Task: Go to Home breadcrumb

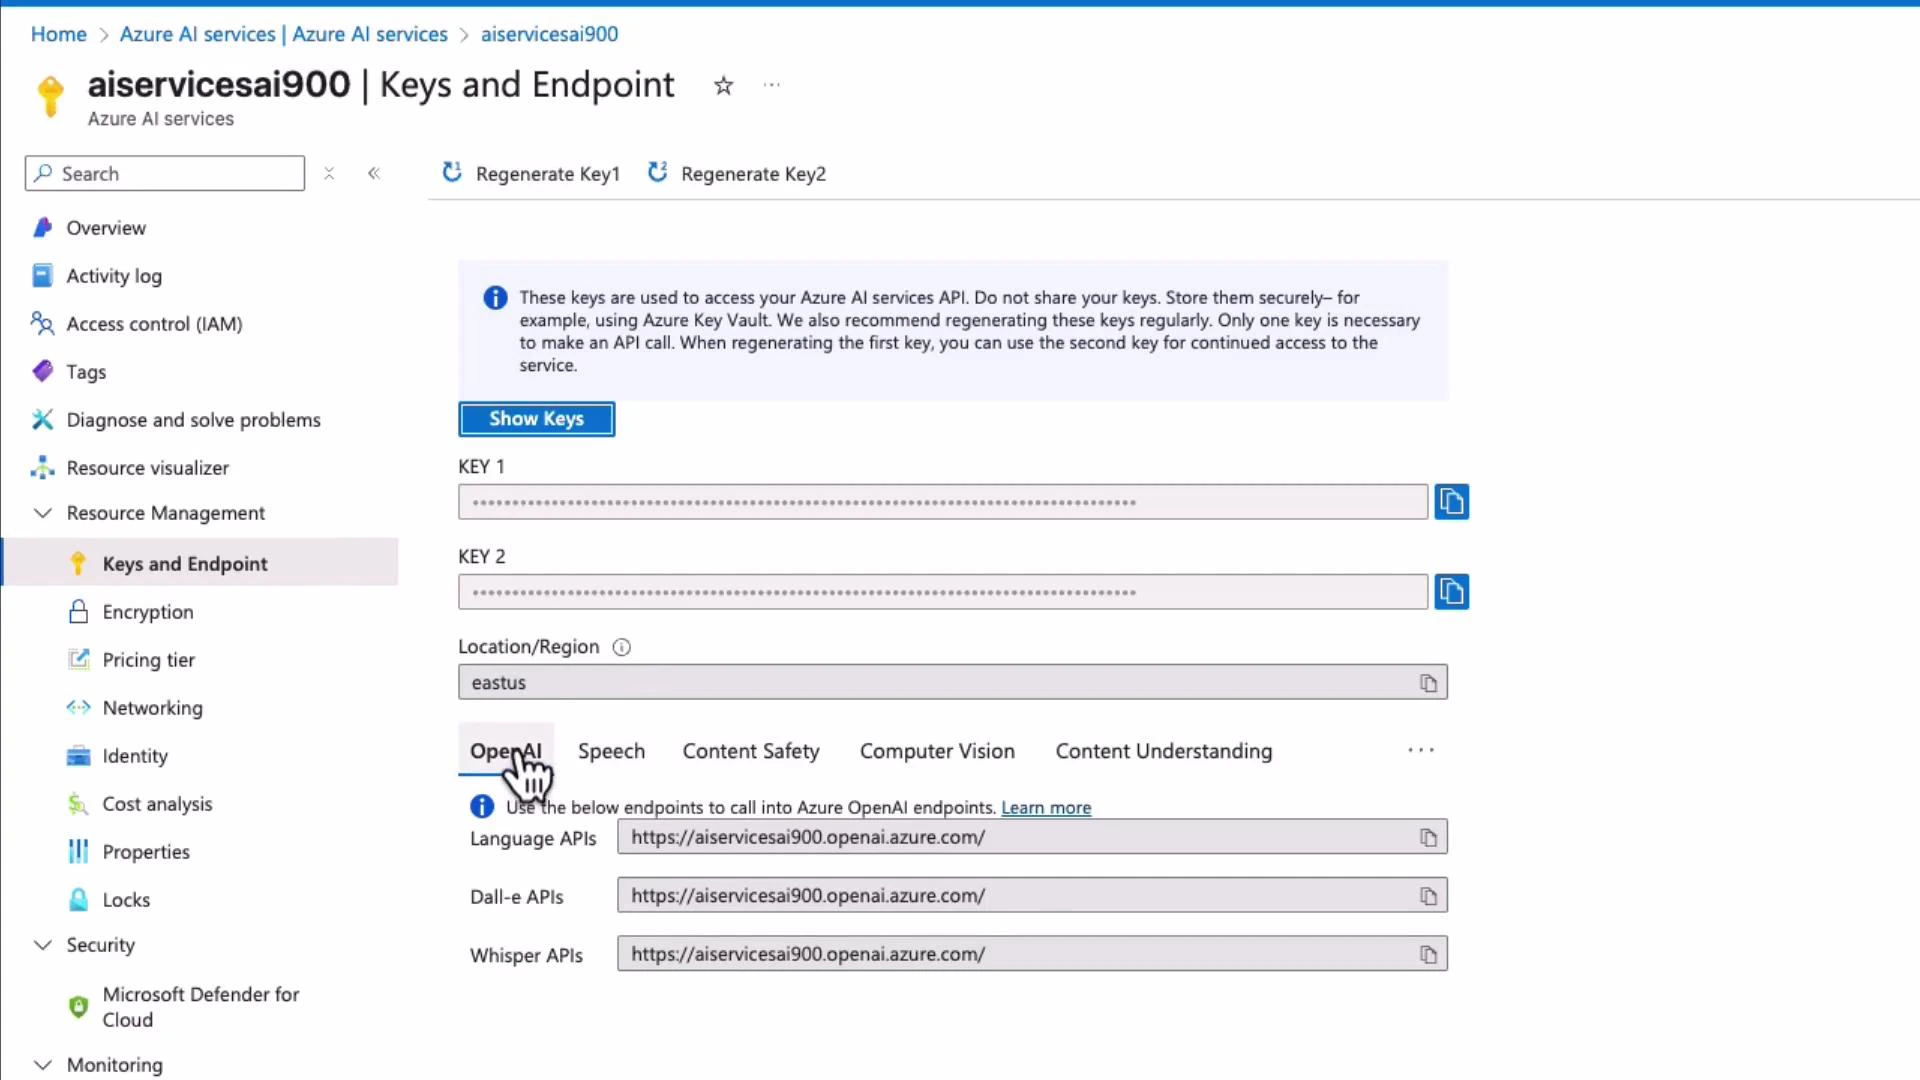Action: (x=59, y=34)
